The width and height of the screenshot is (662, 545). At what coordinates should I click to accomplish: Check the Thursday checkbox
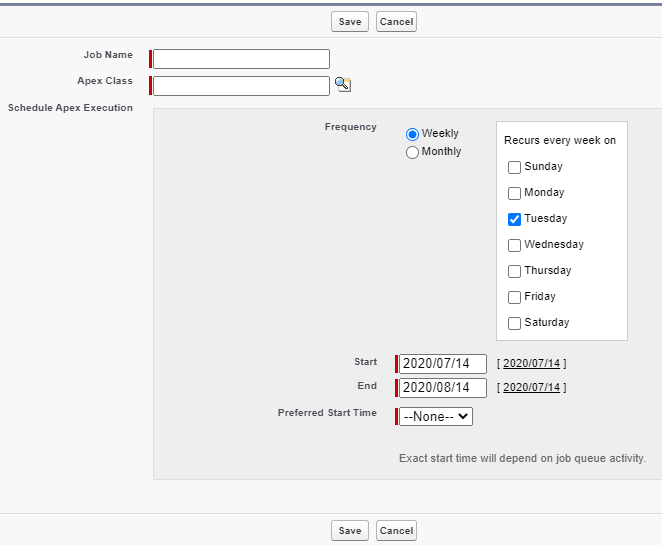coord(514,271)
